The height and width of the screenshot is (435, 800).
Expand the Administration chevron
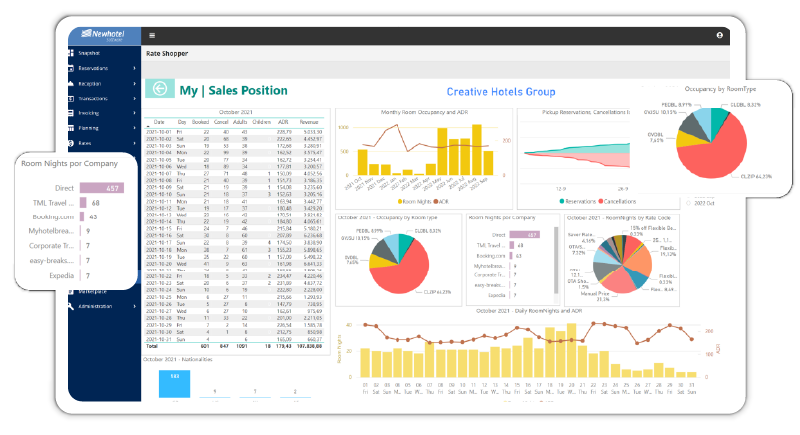coord(135,306)
